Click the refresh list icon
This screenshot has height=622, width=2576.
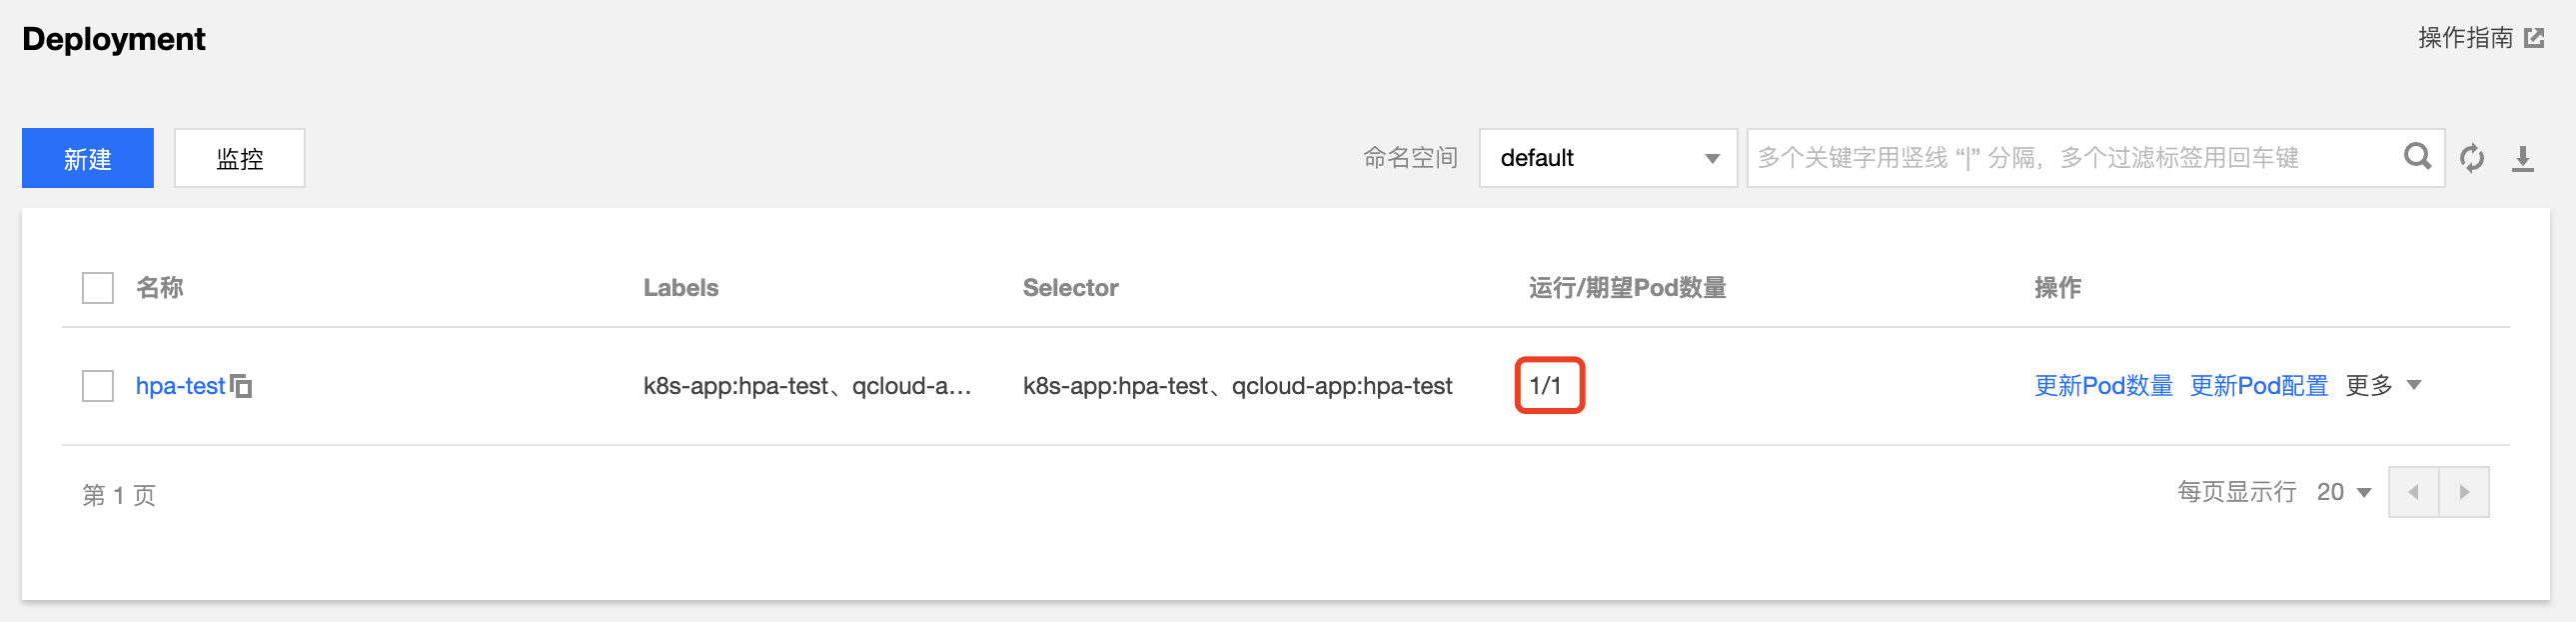(2472, 158)
